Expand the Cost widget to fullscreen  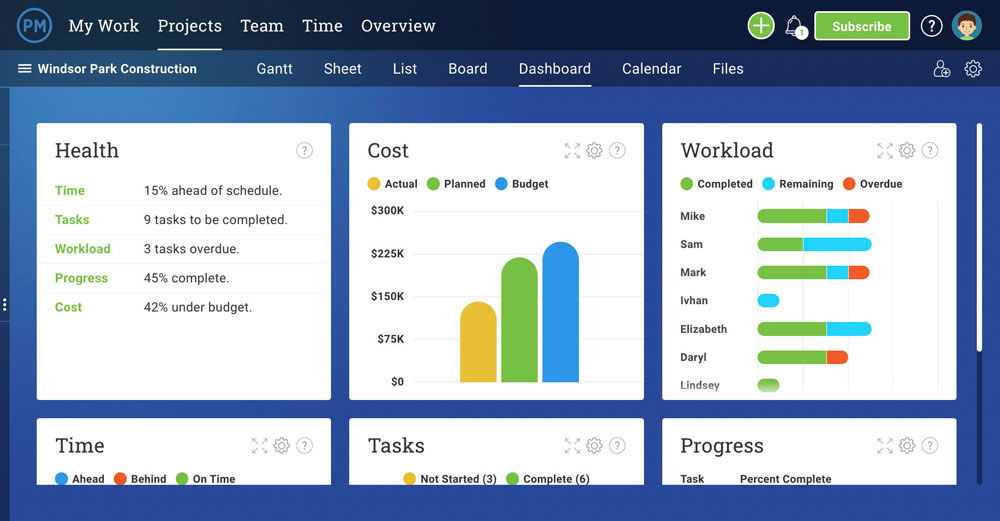pyautogui.click(x=572, y=150)
